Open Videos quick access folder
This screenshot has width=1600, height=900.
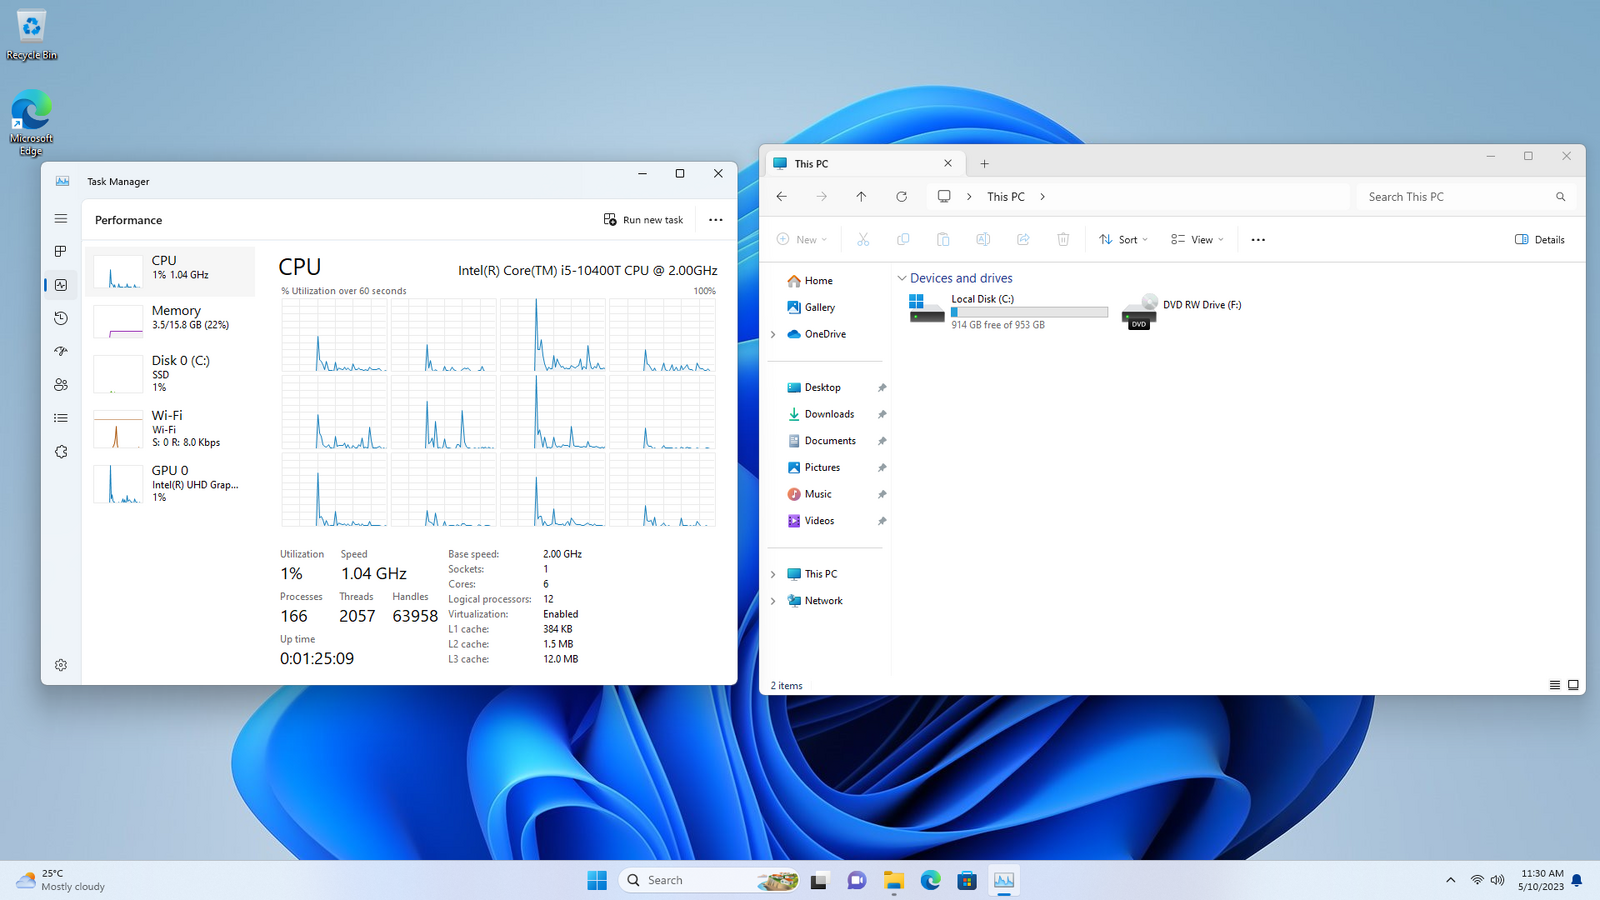click(x=811, y=521)
